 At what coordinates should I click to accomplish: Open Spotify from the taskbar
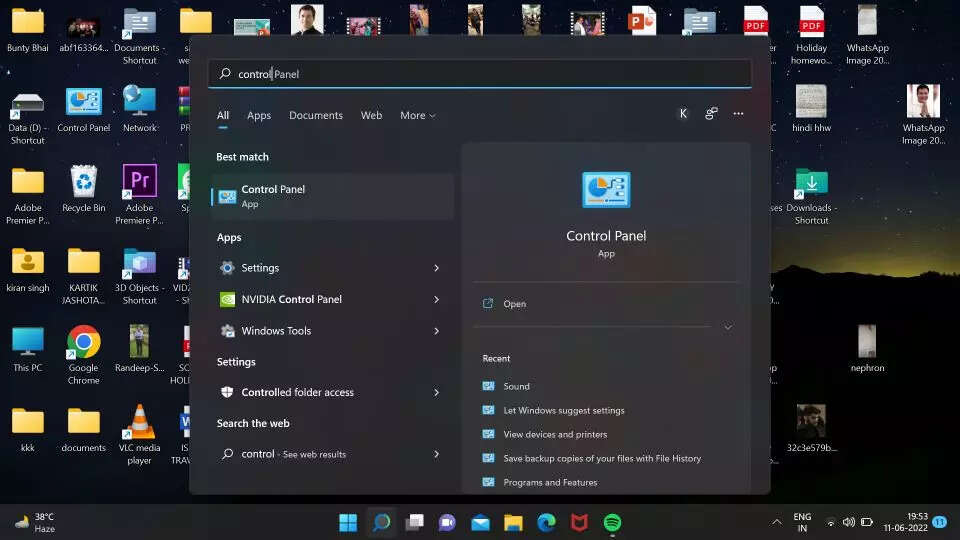point(613,522)
